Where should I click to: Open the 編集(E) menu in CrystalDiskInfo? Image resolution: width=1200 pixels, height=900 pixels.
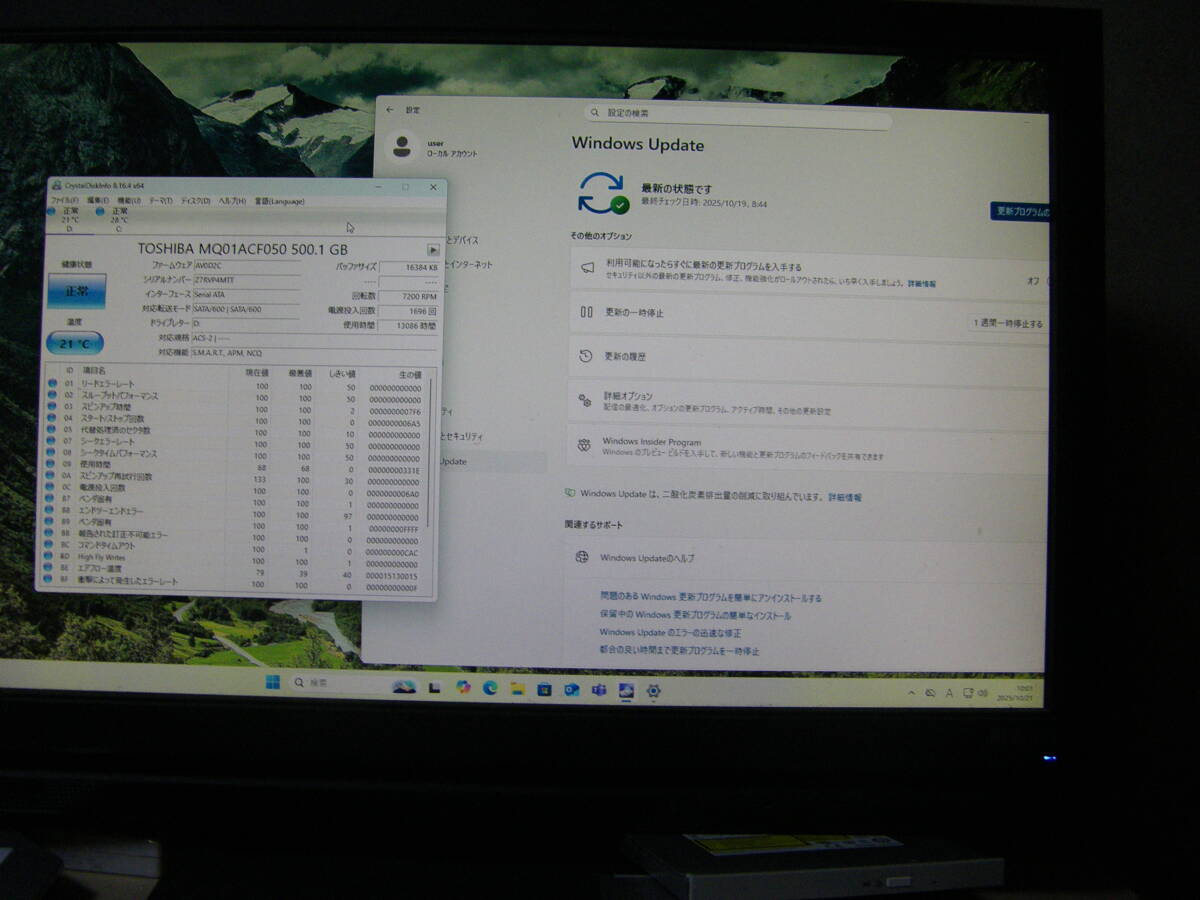(x=96, y=201)
